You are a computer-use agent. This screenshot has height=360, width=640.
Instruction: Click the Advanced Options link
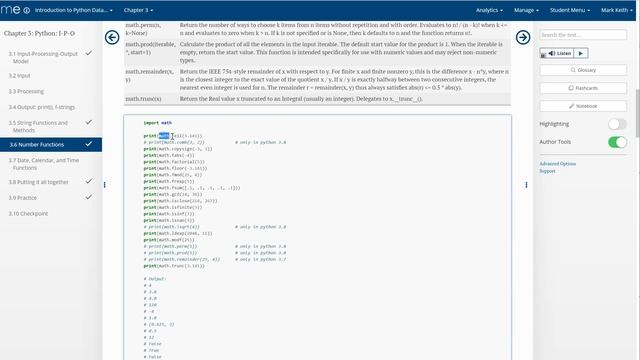point(558,164)
